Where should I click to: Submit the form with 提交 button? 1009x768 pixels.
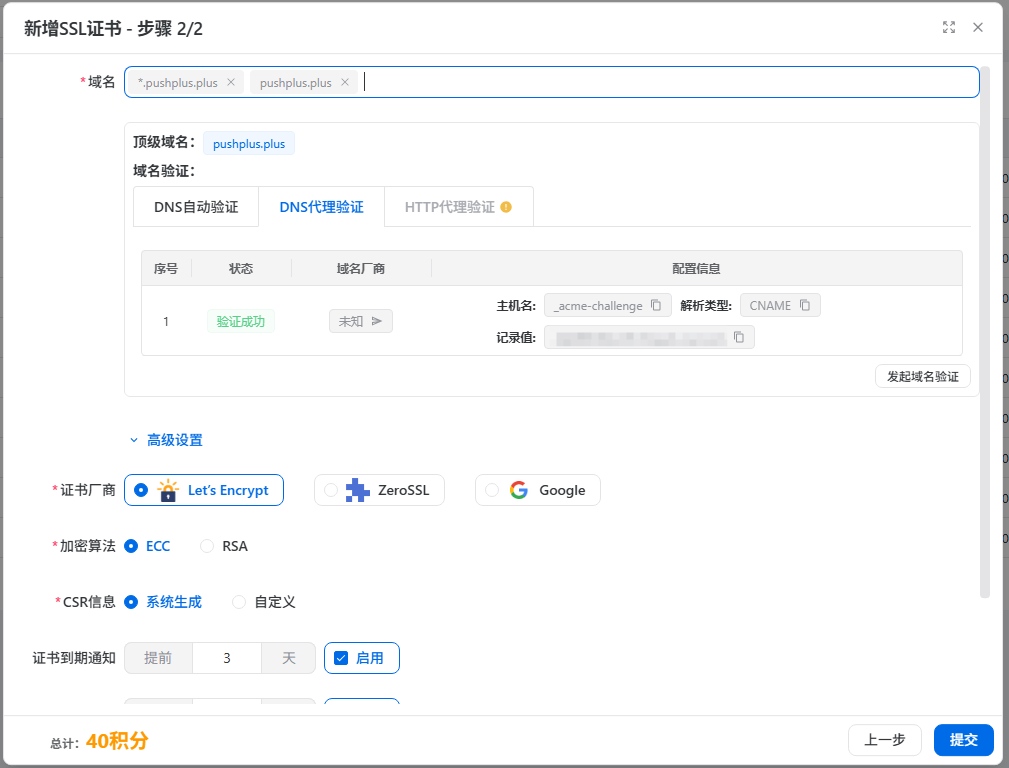[x=963, y=740]
